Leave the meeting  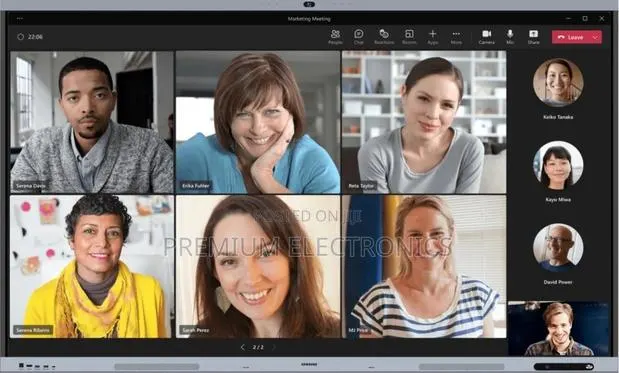[x=571, y=37]
